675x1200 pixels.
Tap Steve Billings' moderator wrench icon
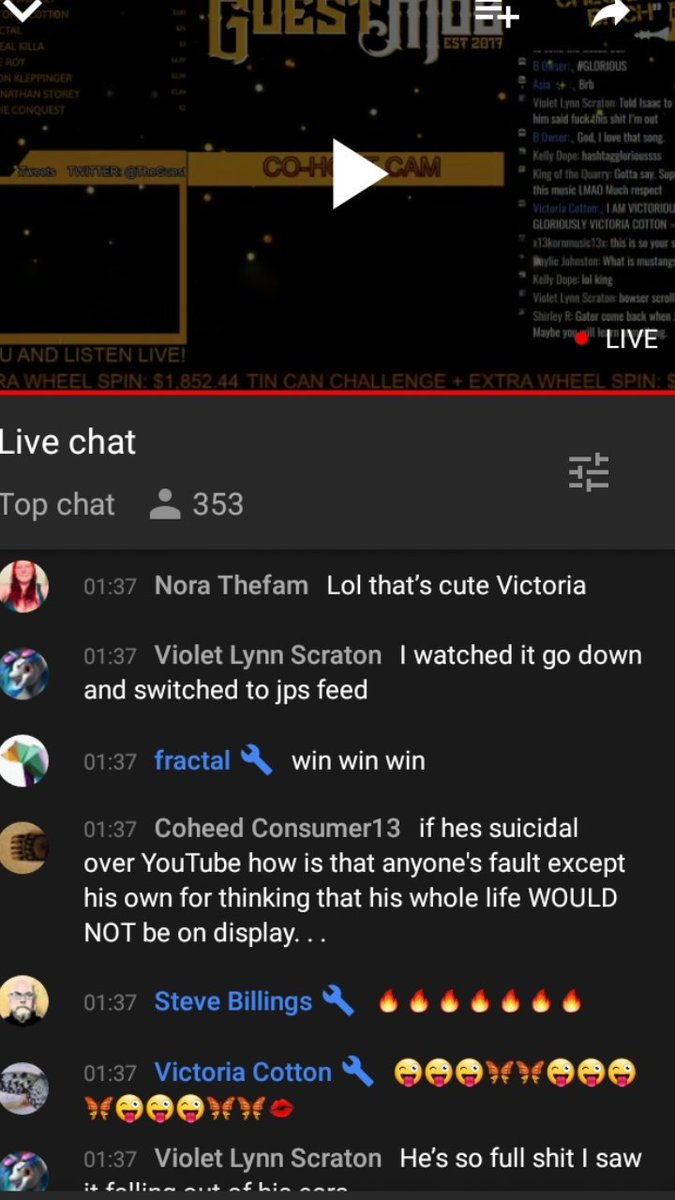click(x=338, y=1000)
